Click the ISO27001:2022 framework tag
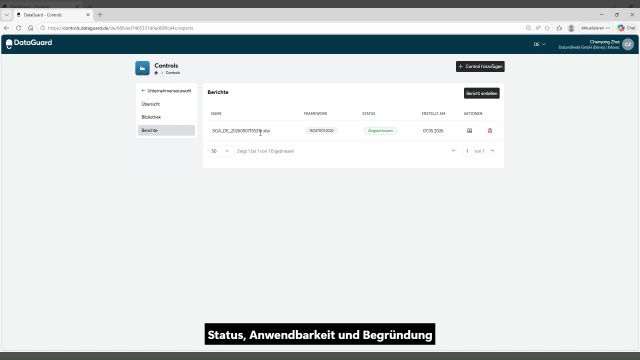Screen dimensions: 640x360 [x=321, y=131]
